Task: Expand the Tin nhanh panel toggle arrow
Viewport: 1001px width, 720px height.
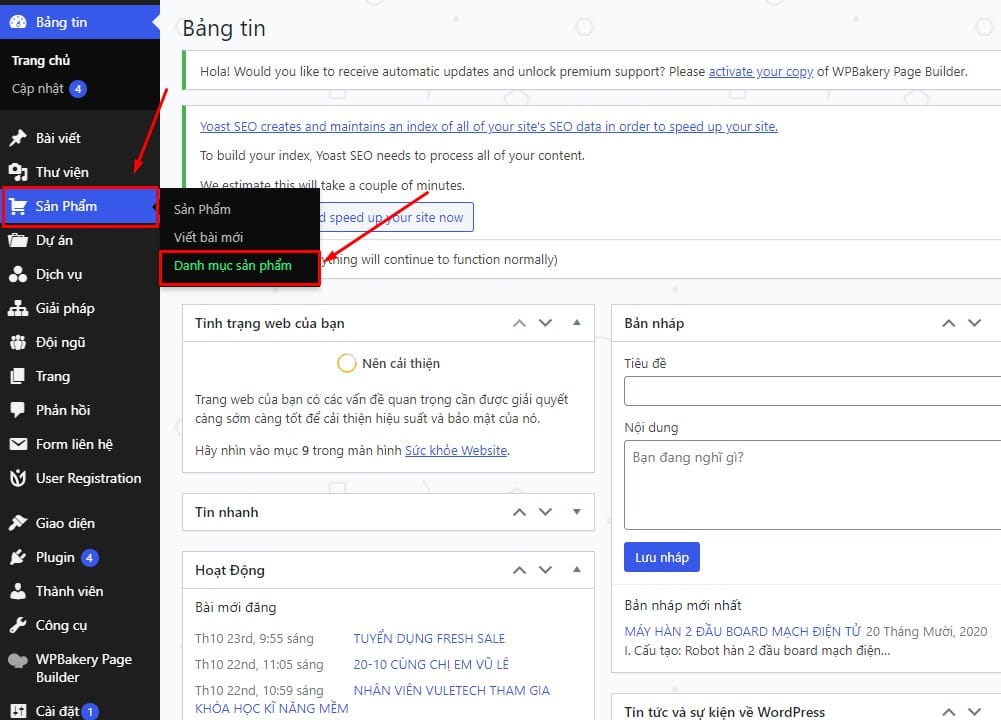Action: (x=577, y=512)
